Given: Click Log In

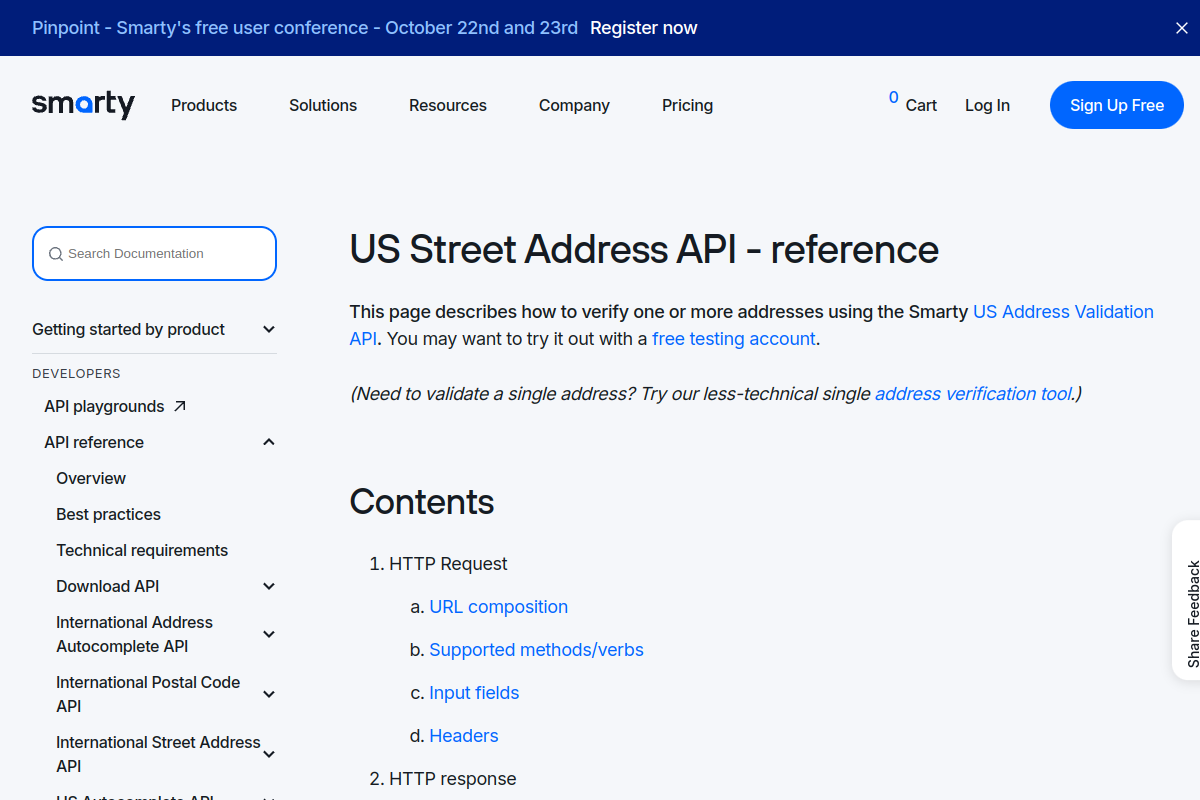Looking at the screenshot, I should (x=987, y=105).
